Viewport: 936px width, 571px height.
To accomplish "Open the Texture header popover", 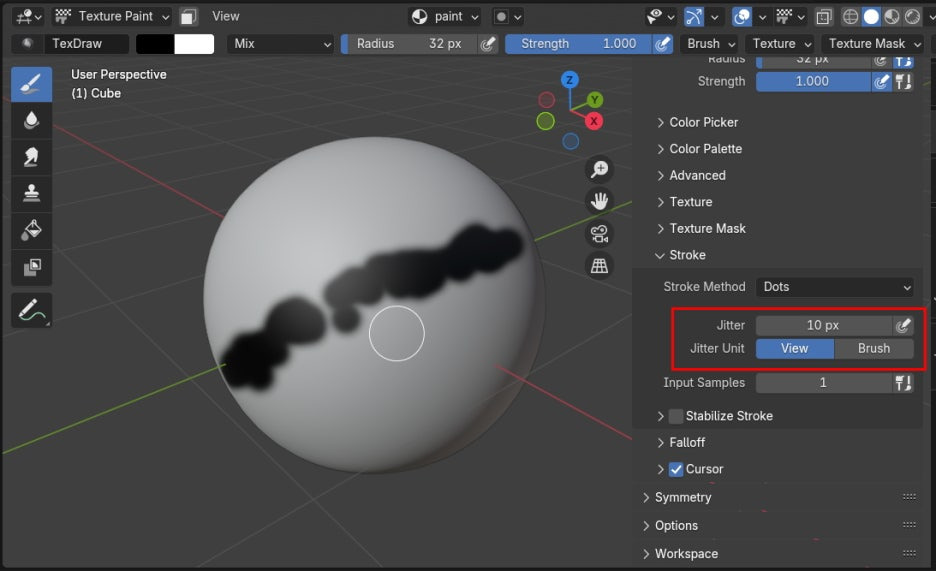I will click(x=781, y=44).
